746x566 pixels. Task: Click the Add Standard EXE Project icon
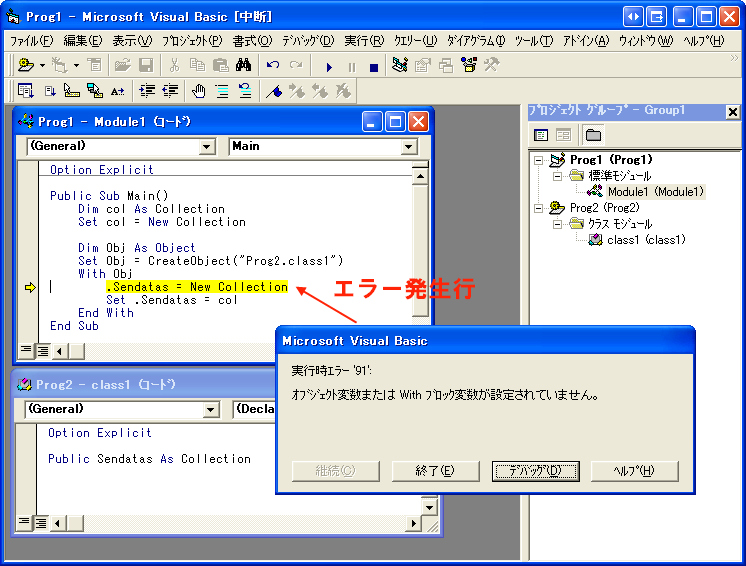pos(26,65)
